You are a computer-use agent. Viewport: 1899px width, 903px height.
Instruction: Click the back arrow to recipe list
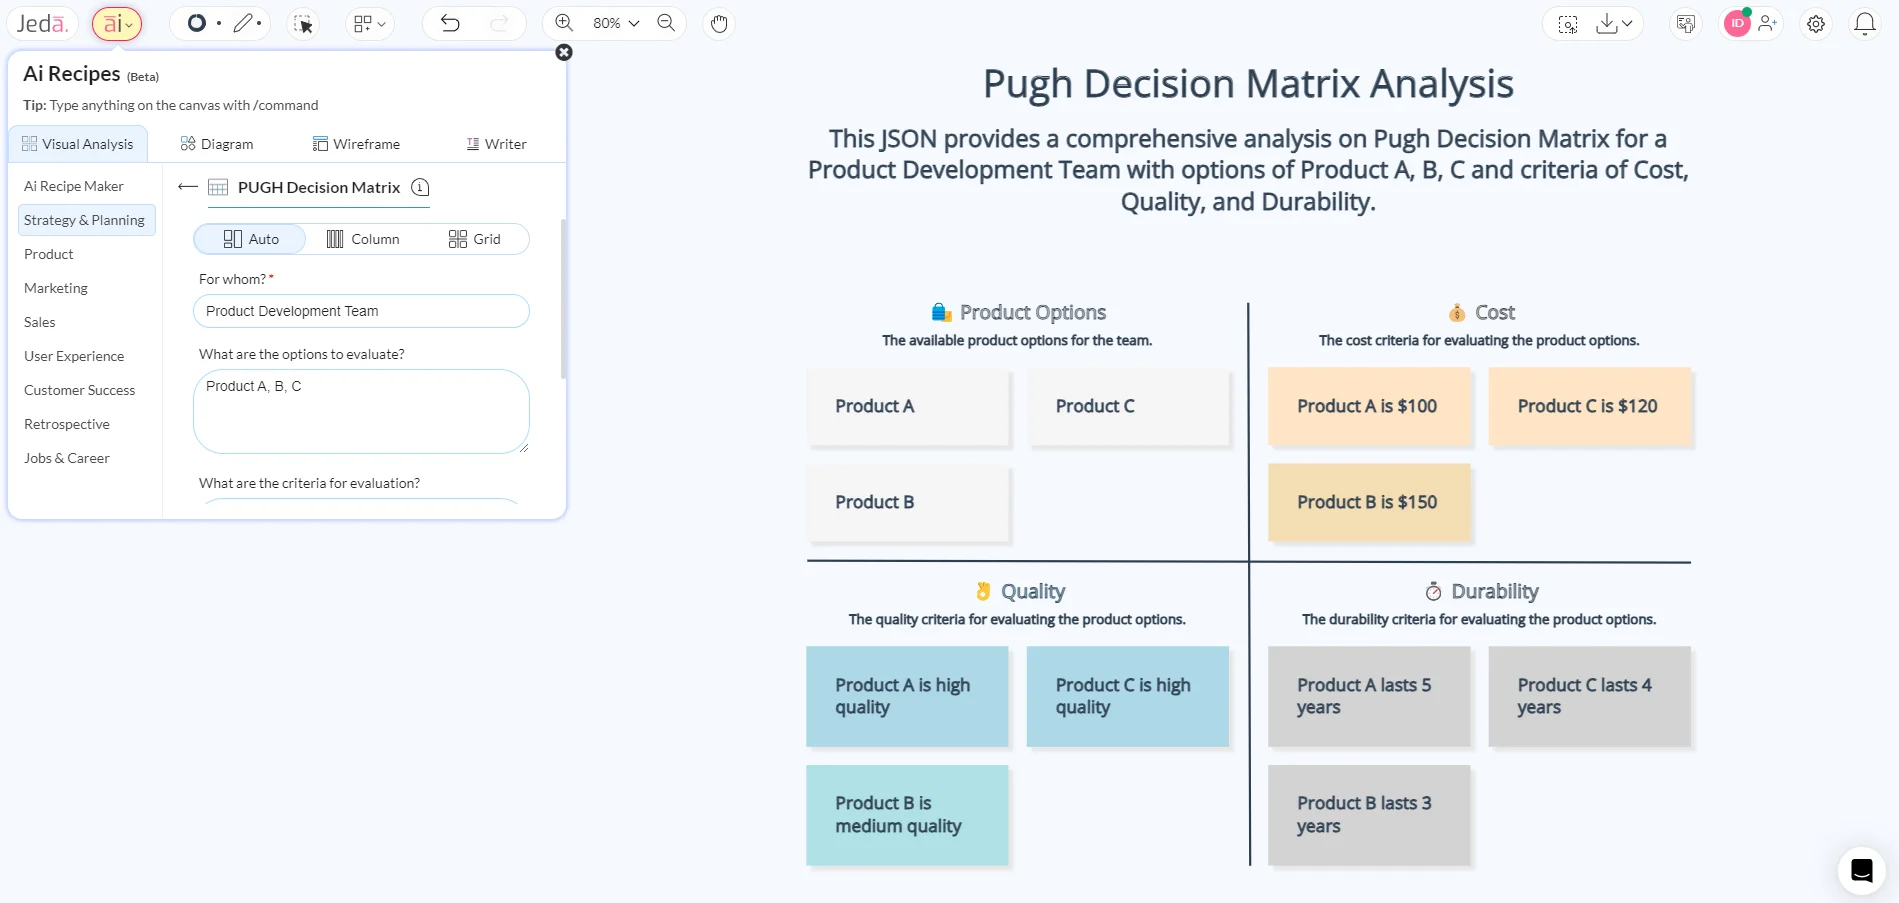coord(187,187)
